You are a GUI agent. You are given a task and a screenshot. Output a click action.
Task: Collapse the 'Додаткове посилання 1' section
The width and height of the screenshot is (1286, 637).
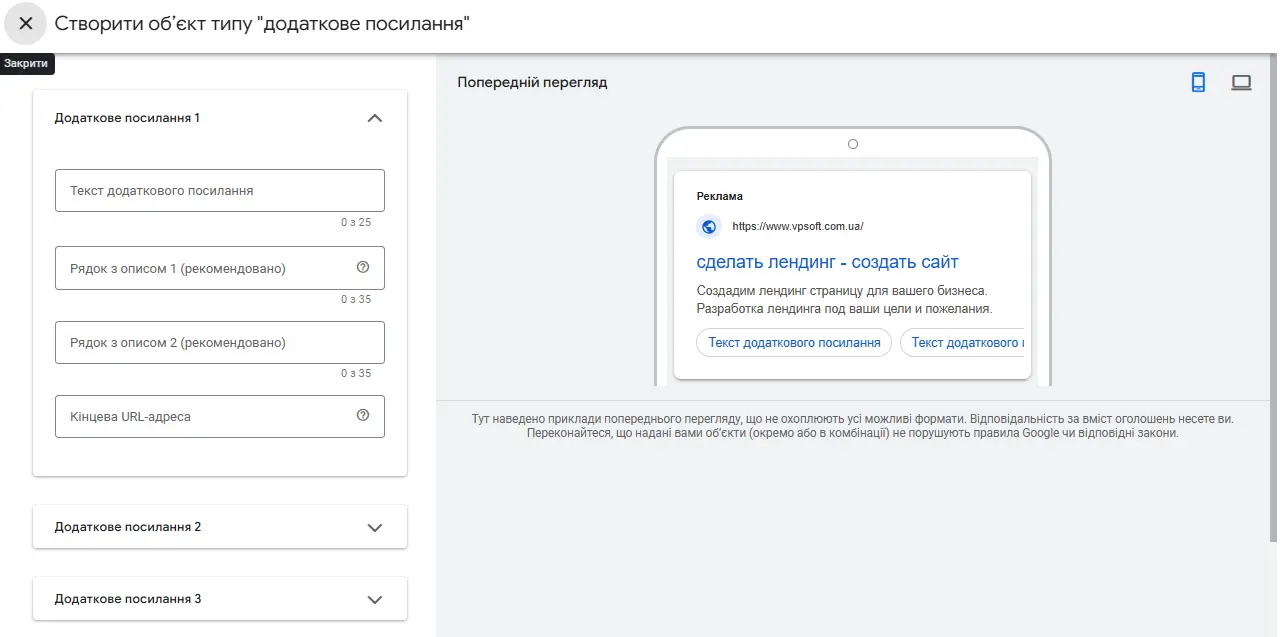pos(375,118)
